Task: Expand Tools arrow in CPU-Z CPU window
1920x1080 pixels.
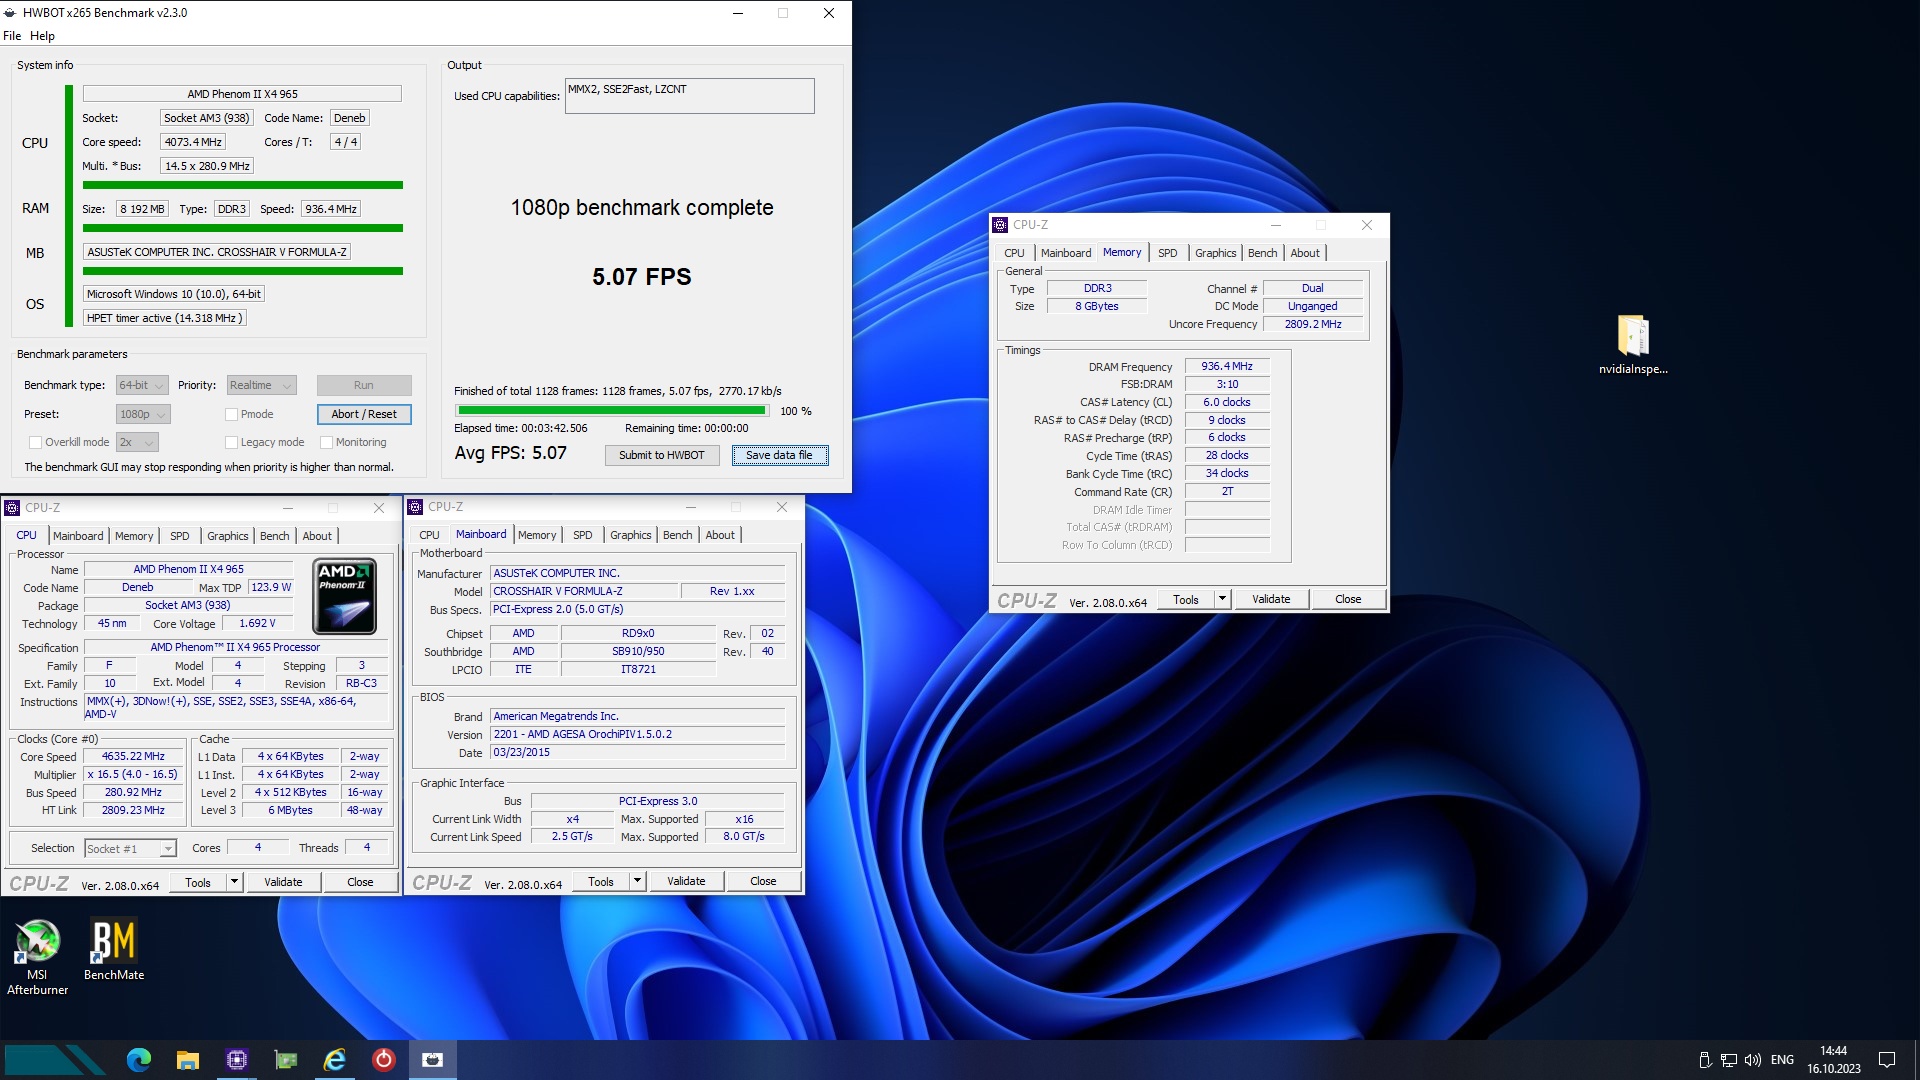Action: 234,882
